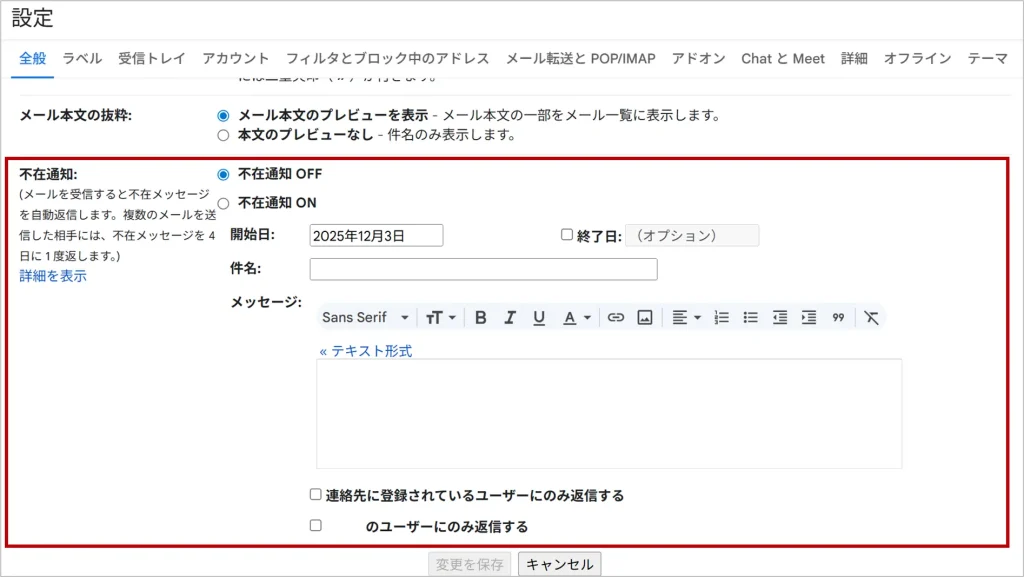
Task: Click the キャンセル button
Action: click(559, 564)
